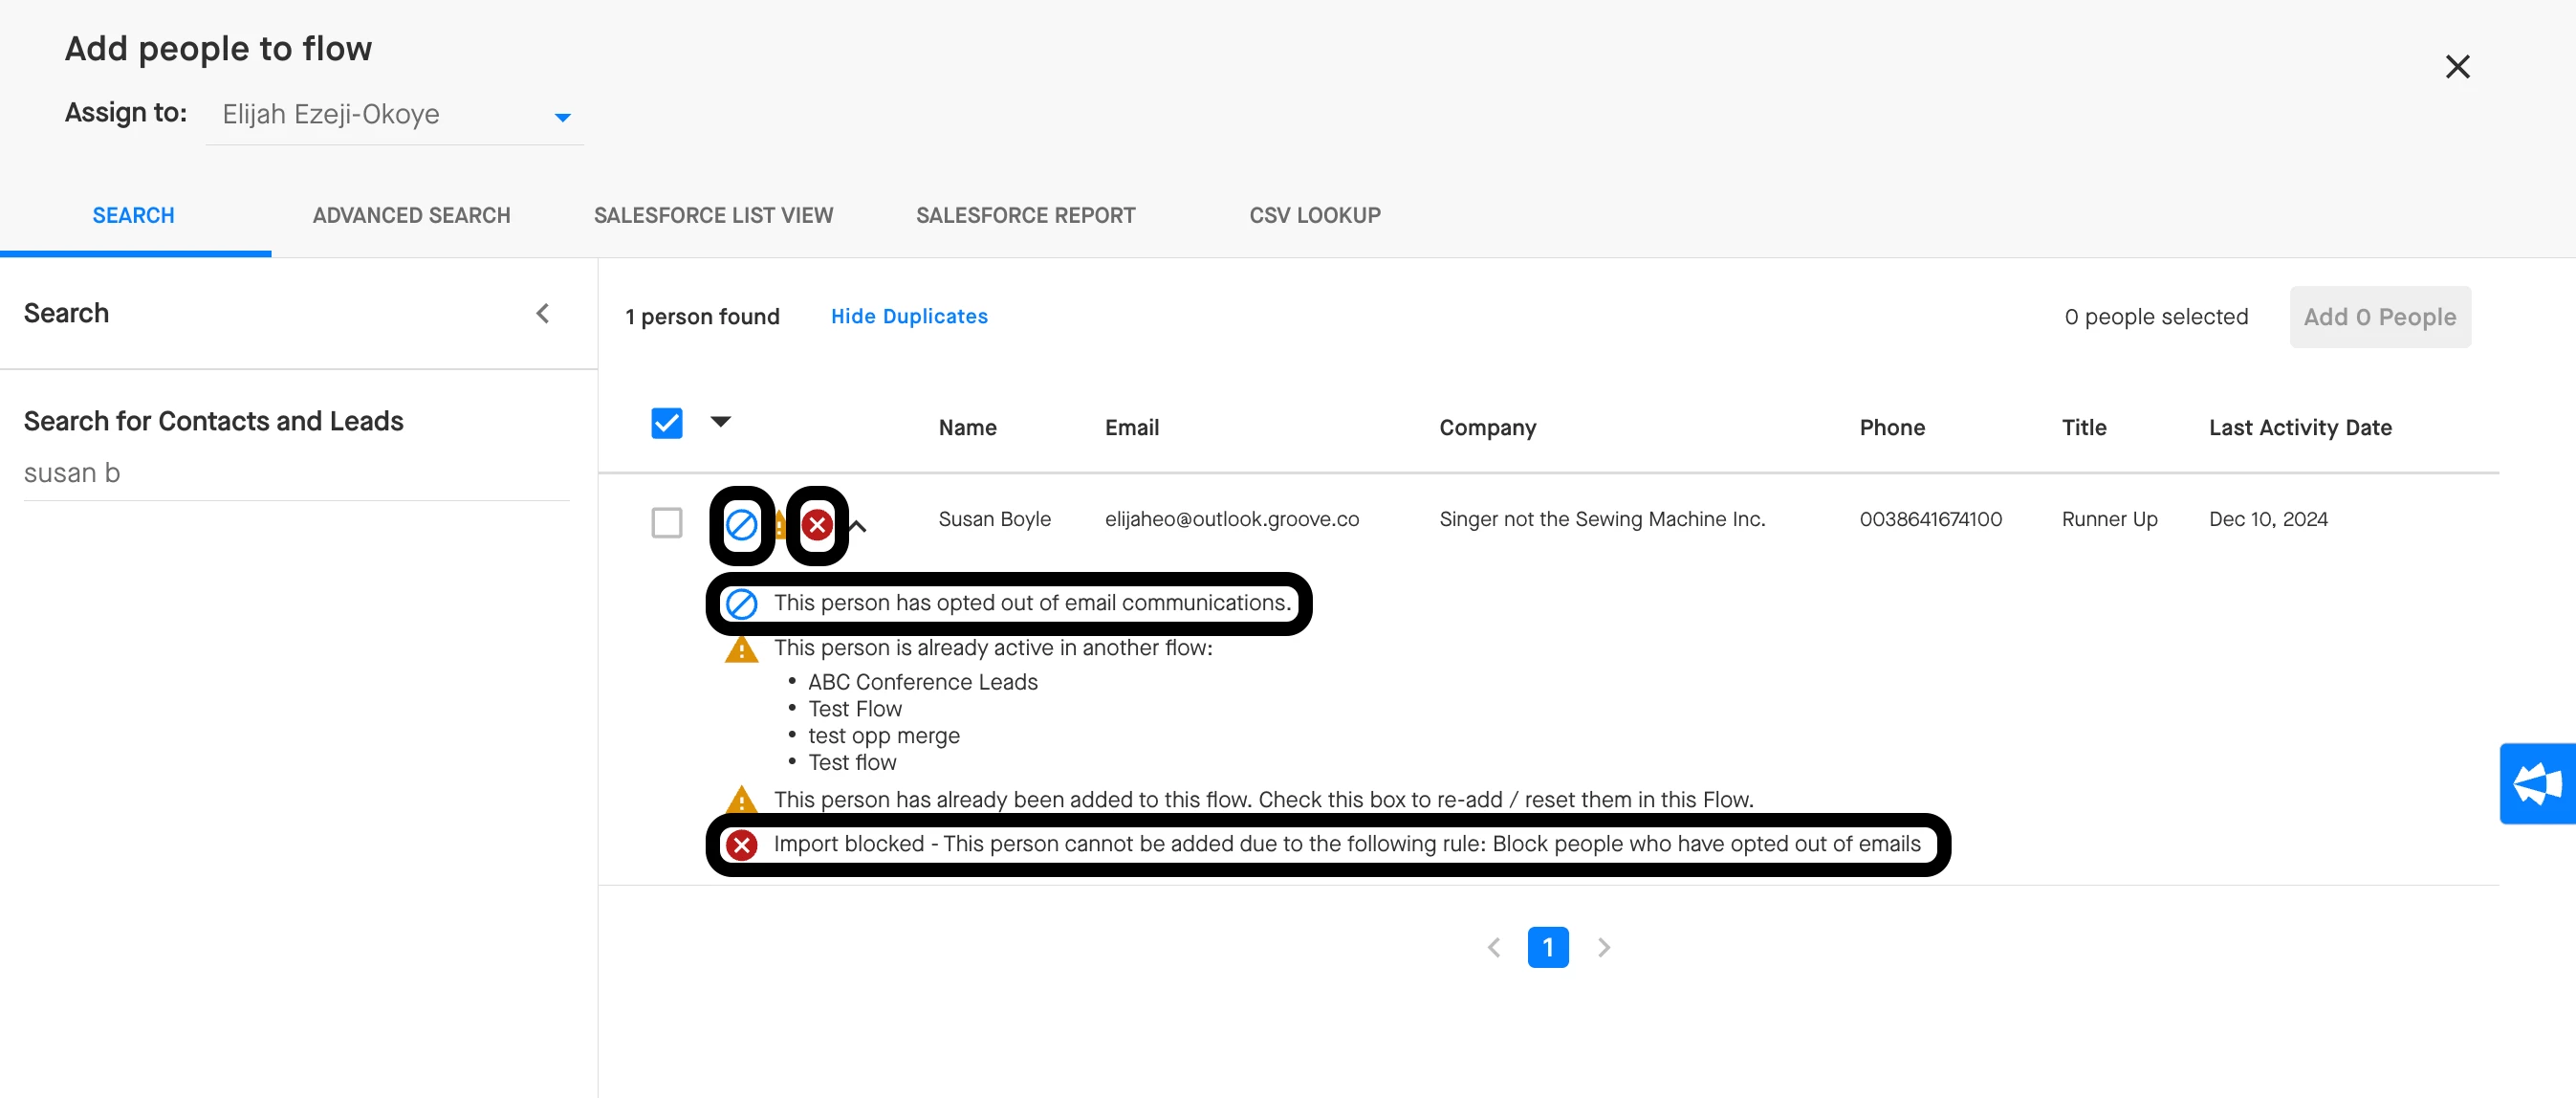Open the CSV Lookup tab
This screenshot has height=1098, width=2576.
1314,216
